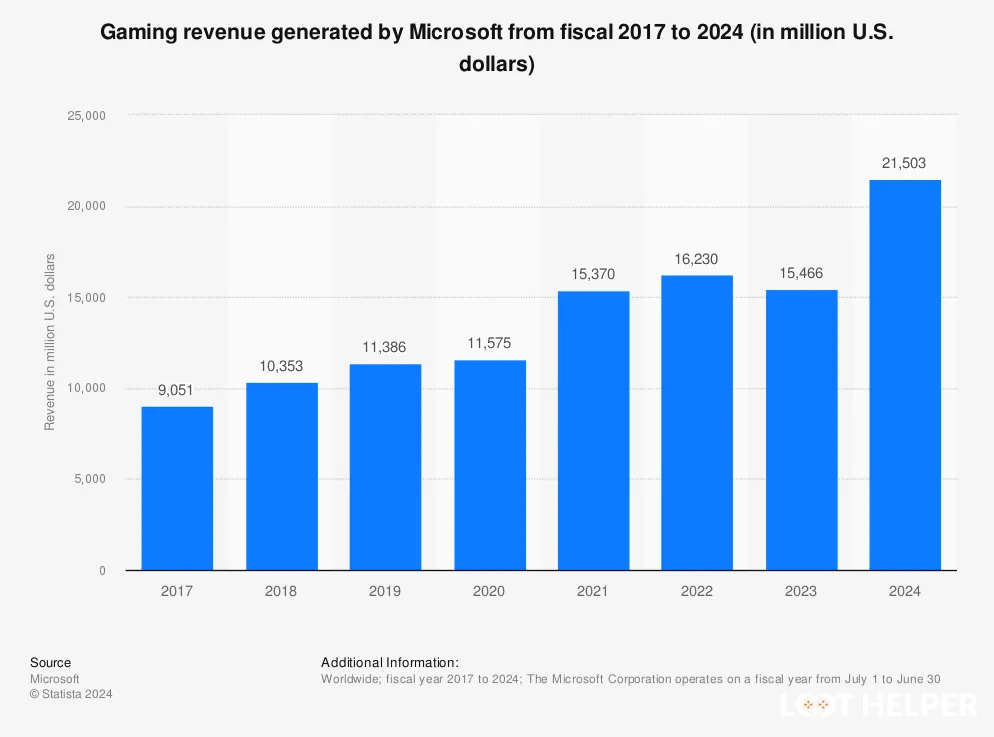Select the 2018 revenue bar

point(281,476)
